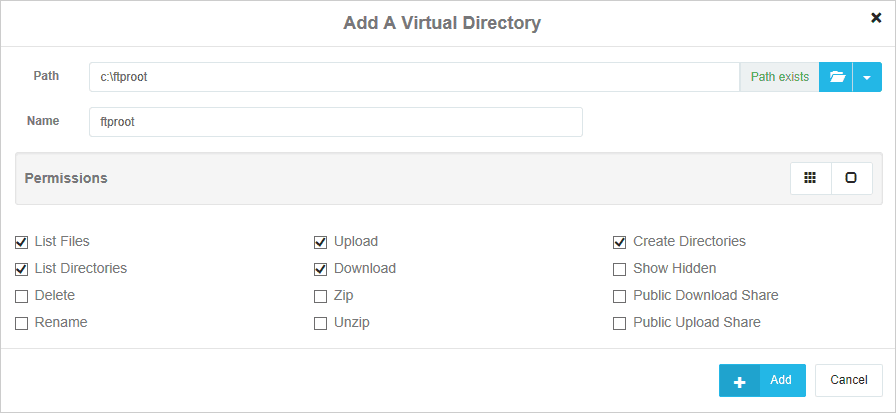The width and height of the screenshot is (896, 413).
Task: Open the dropdown arrow next to folder button
Action: click(867, 77)
